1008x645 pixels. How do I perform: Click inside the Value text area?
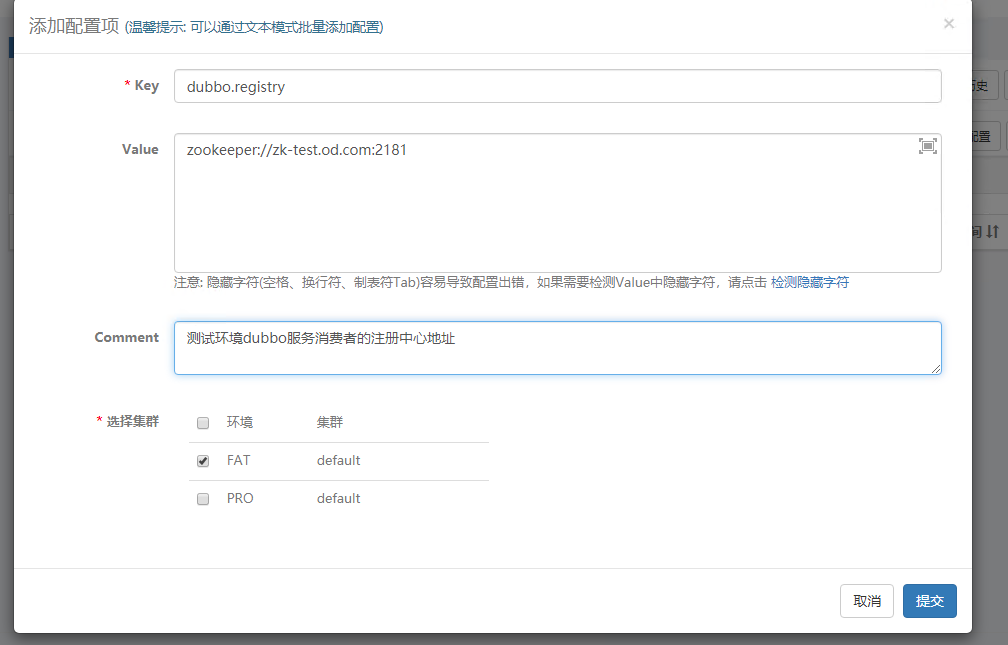click(557, 210)
